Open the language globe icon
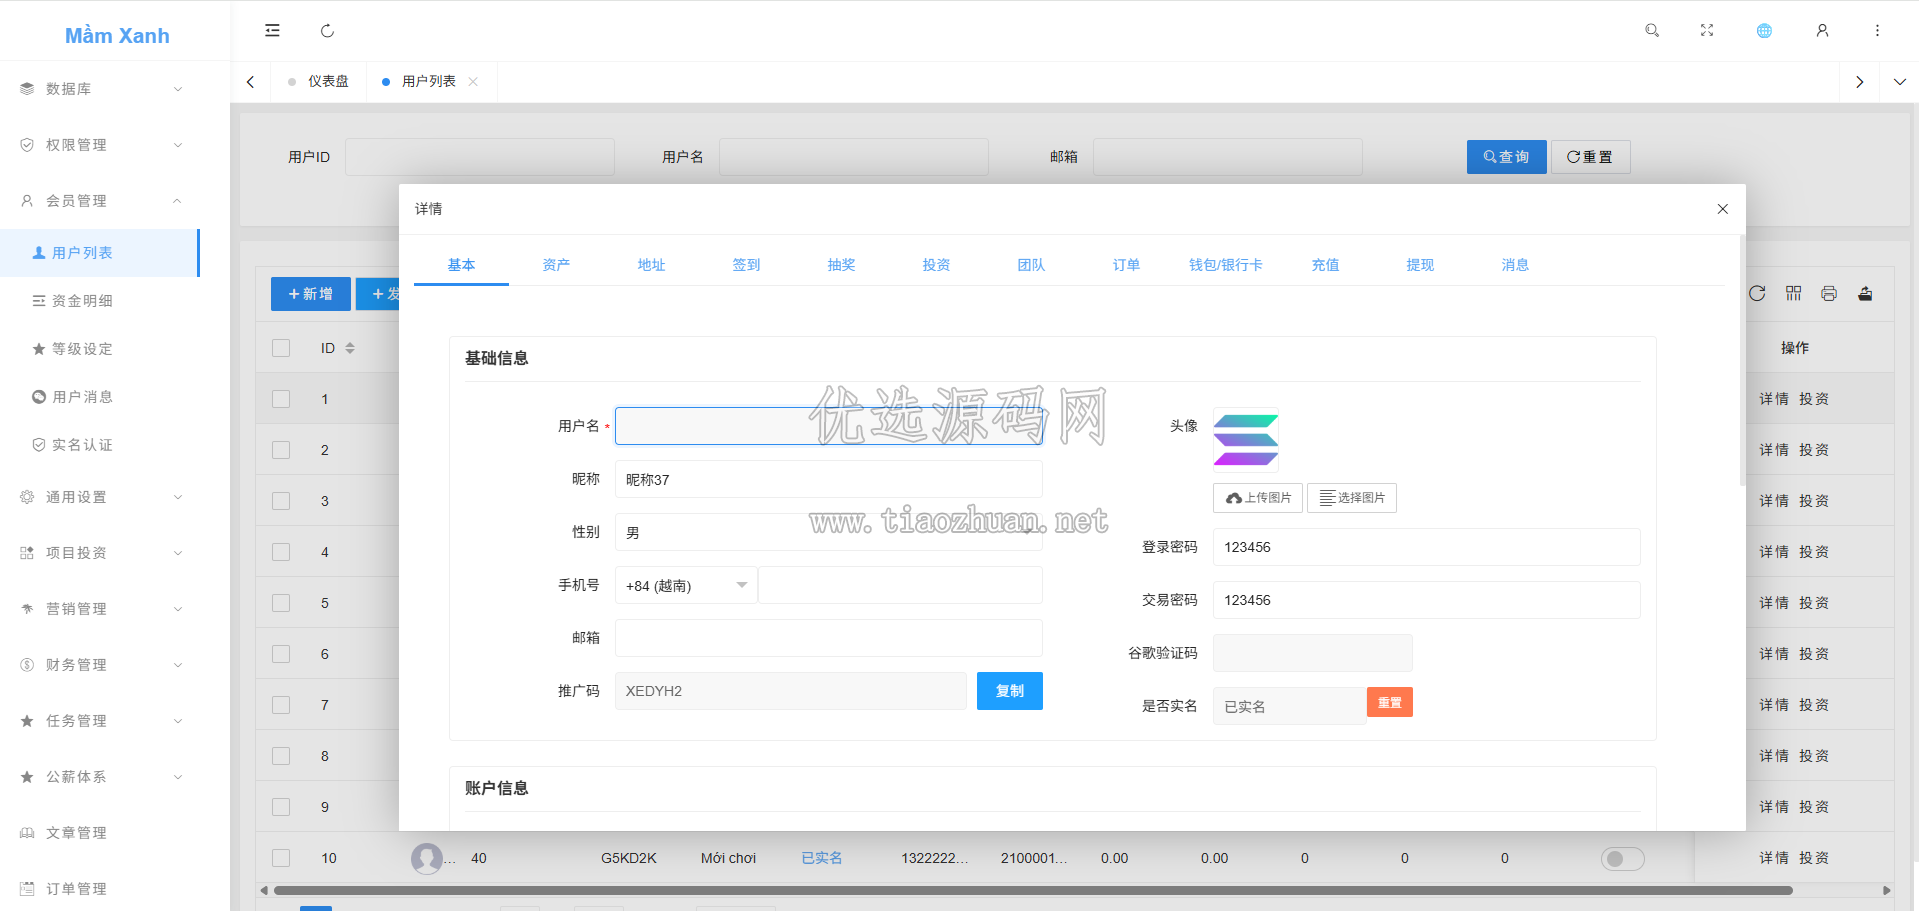This screenshot has width=1919, height=911. click(1764, 31)
